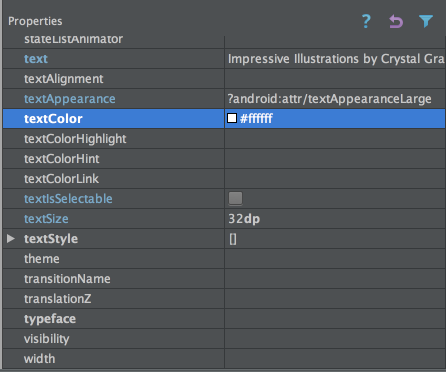Select the textColorHint property

62,159
